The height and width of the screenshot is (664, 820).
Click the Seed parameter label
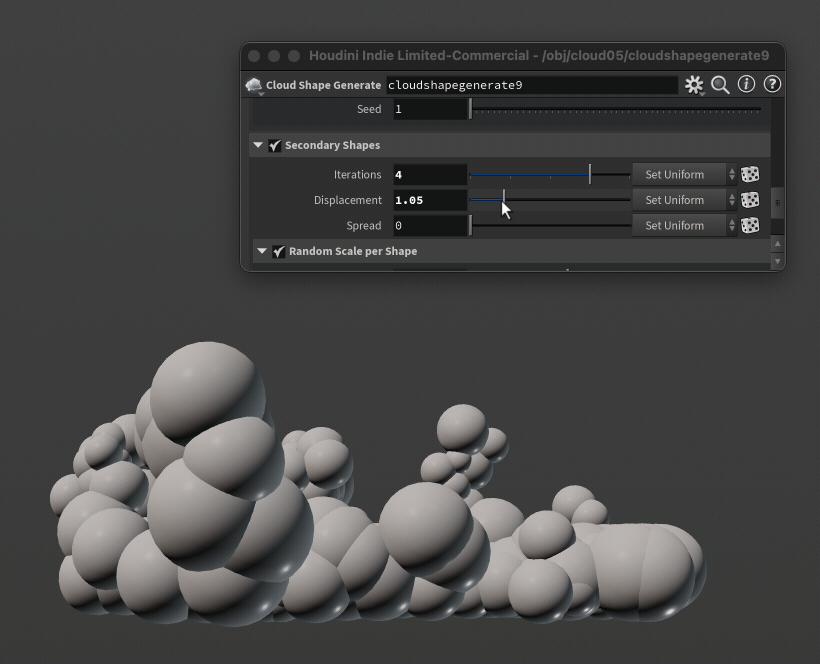tap(369, 109)
